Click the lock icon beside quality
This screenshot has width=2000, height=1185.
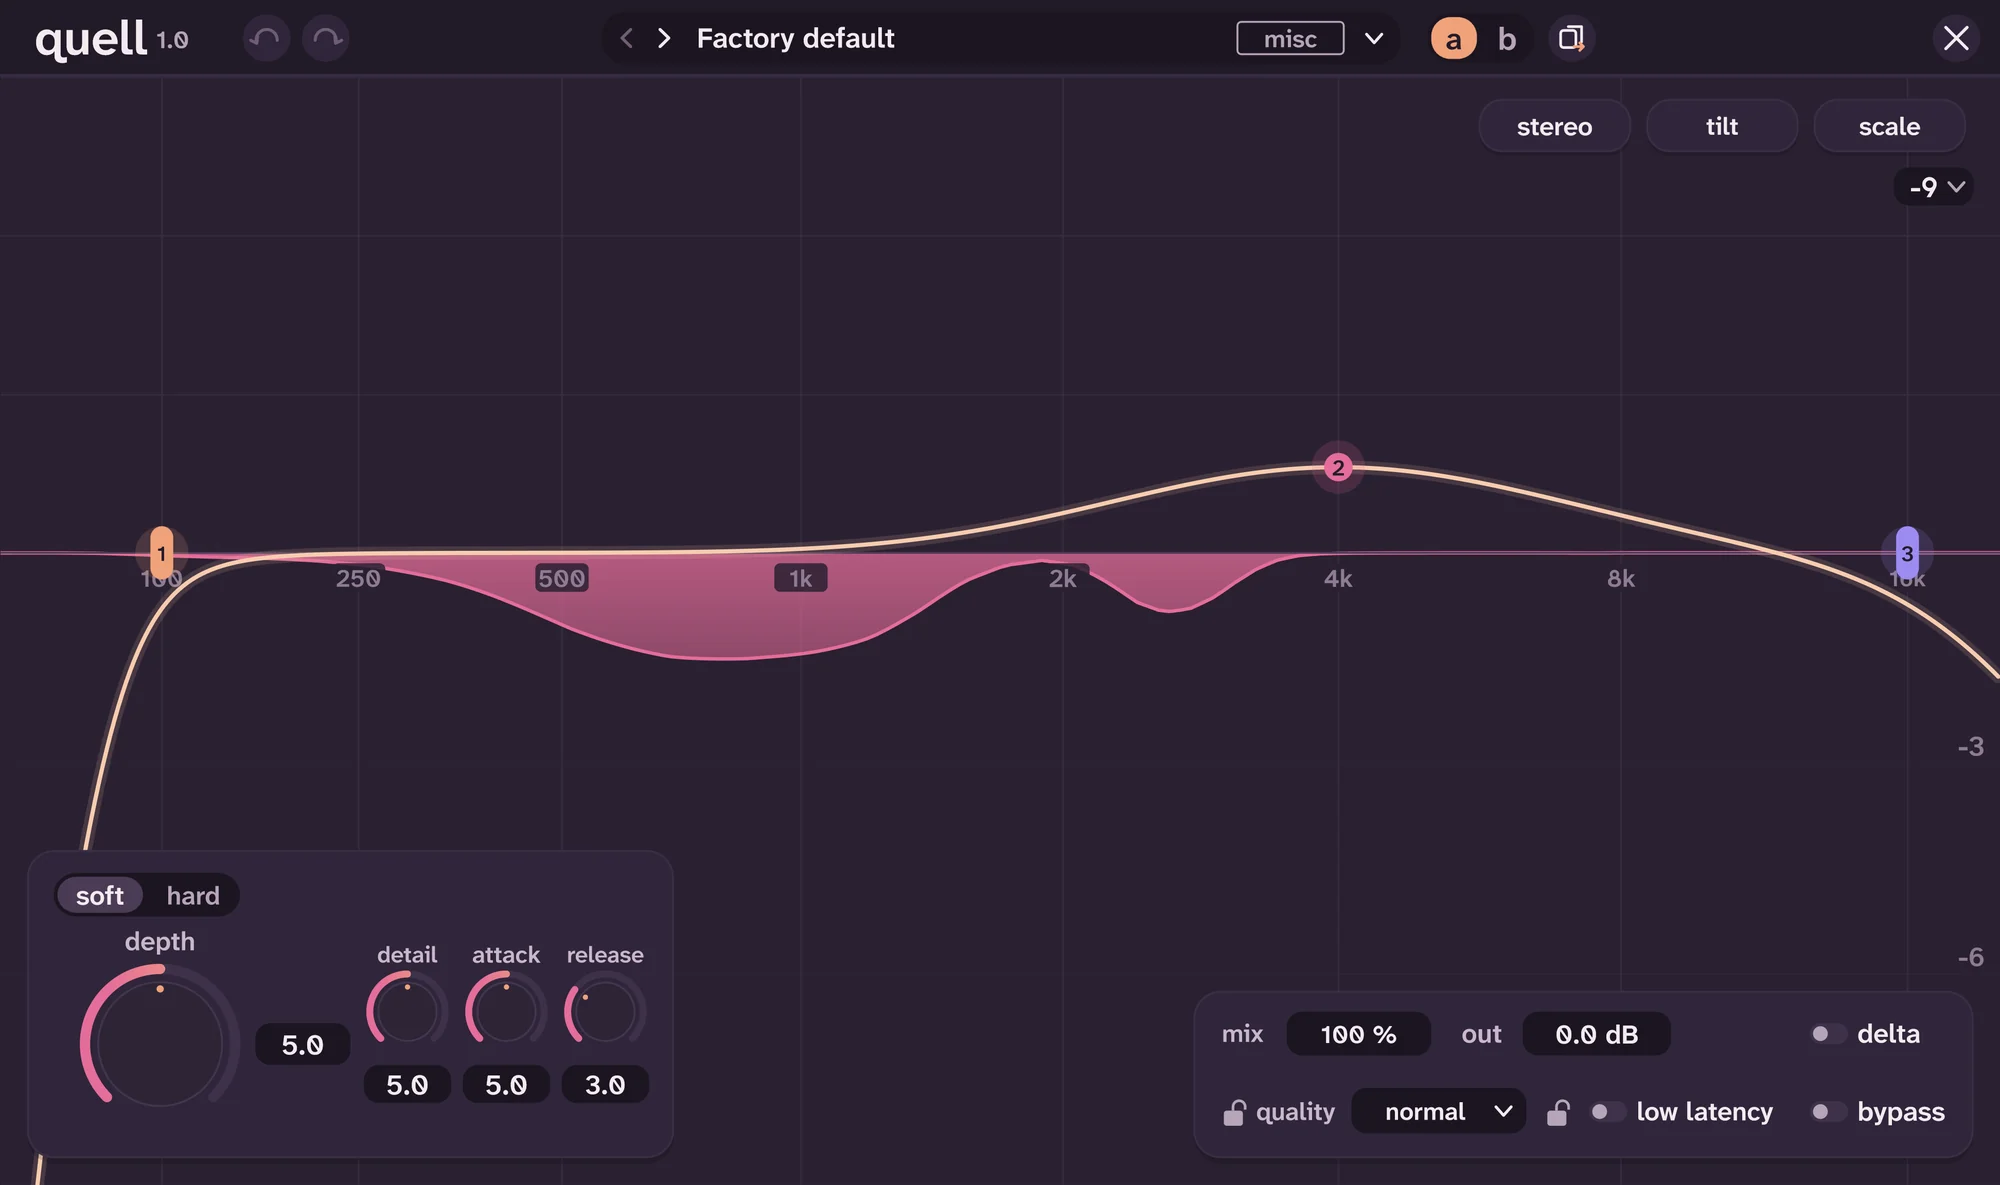[x=1234, y=1112]
